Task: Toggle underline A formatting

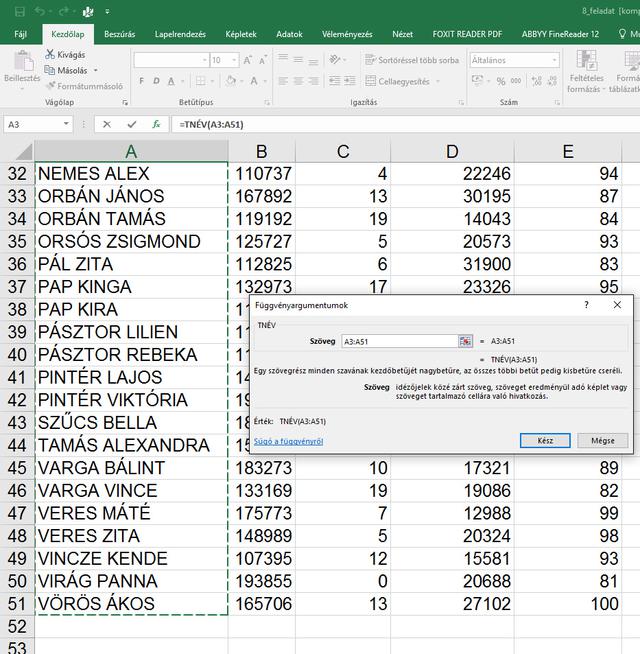Action: (171, 81)
